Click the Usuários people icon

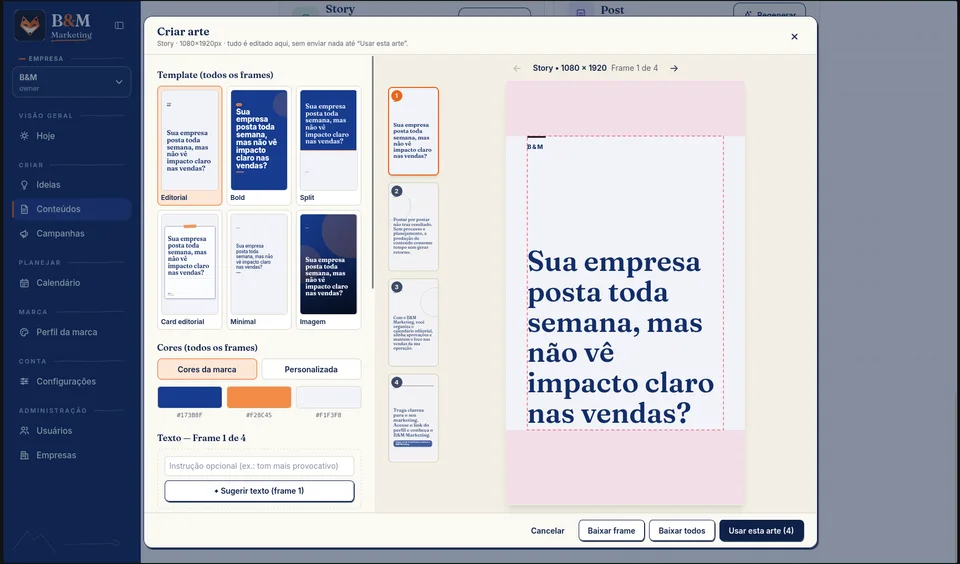pos(24,431)
